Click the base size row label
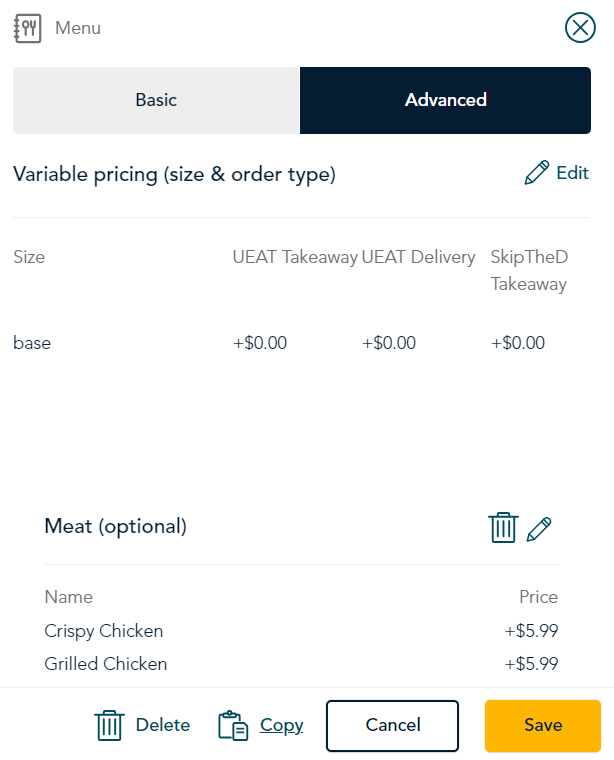 32,343
